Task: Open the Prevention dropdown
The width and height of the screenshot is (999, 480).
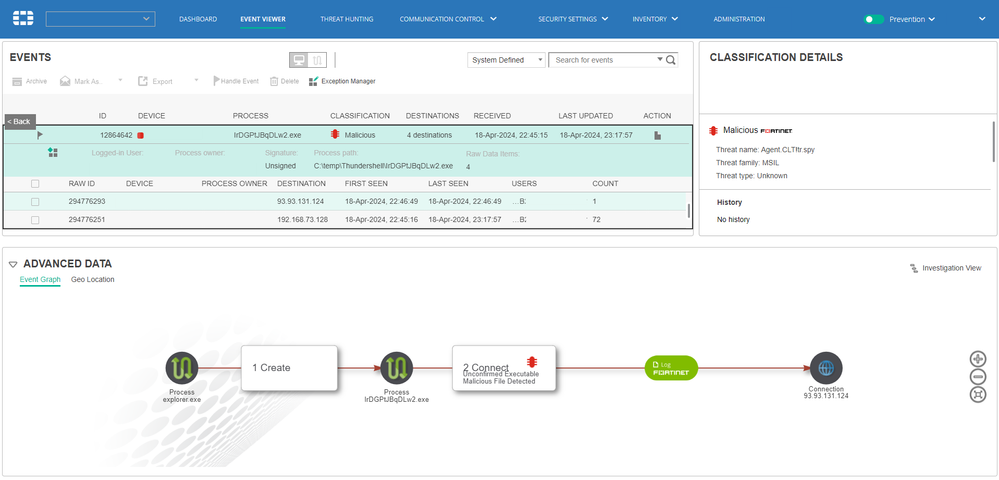Action: (912, 19)
